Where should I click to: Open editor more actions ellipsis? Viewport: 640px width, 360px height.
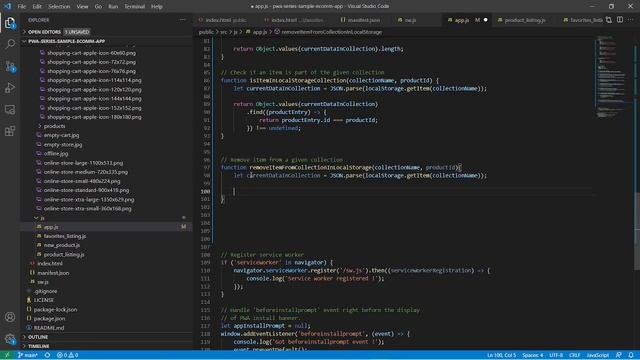[x=631, y=20]
